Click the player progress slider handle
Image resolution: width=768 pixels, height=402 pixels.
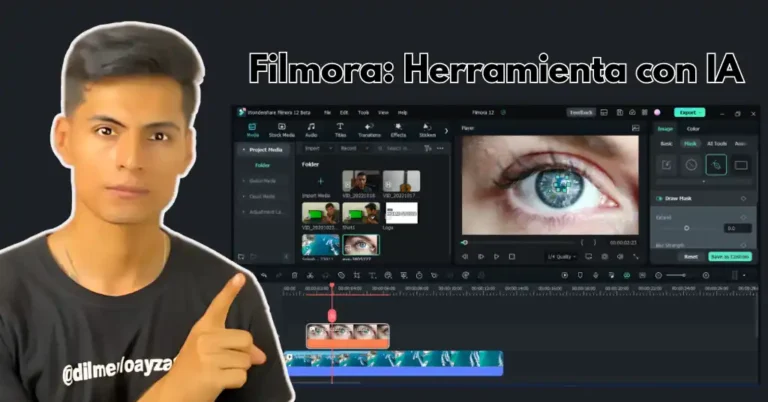(464, 242)
